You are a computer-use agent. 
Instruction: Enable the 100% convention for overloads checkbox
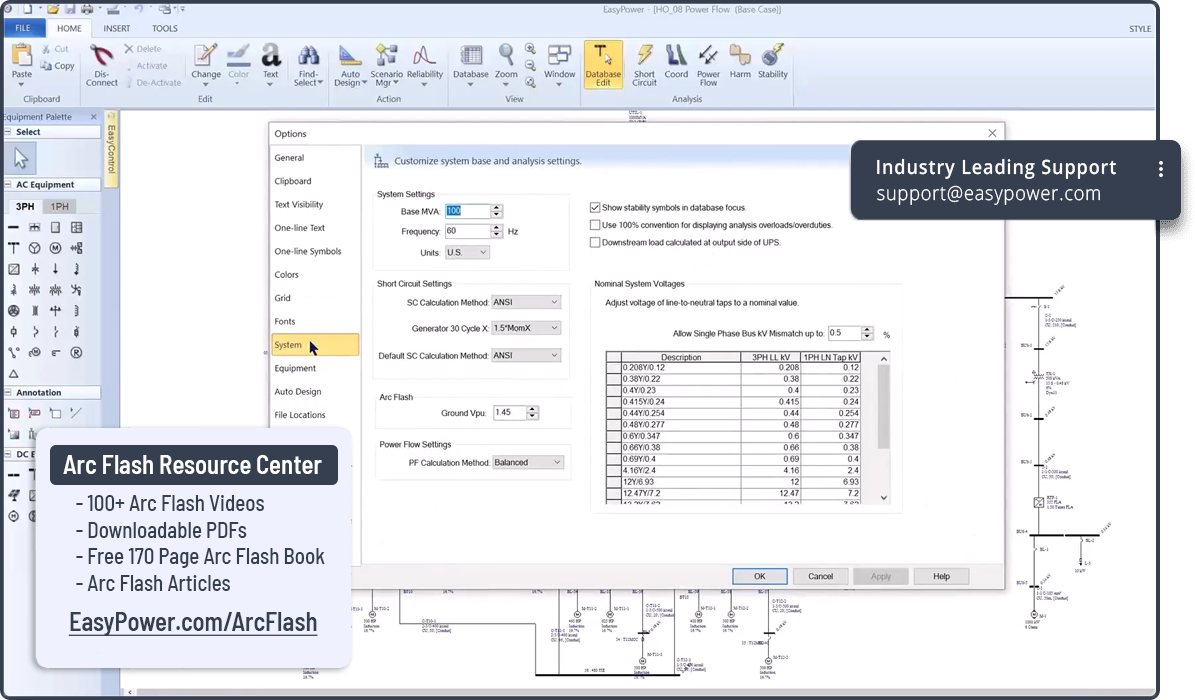pos(595,225)
